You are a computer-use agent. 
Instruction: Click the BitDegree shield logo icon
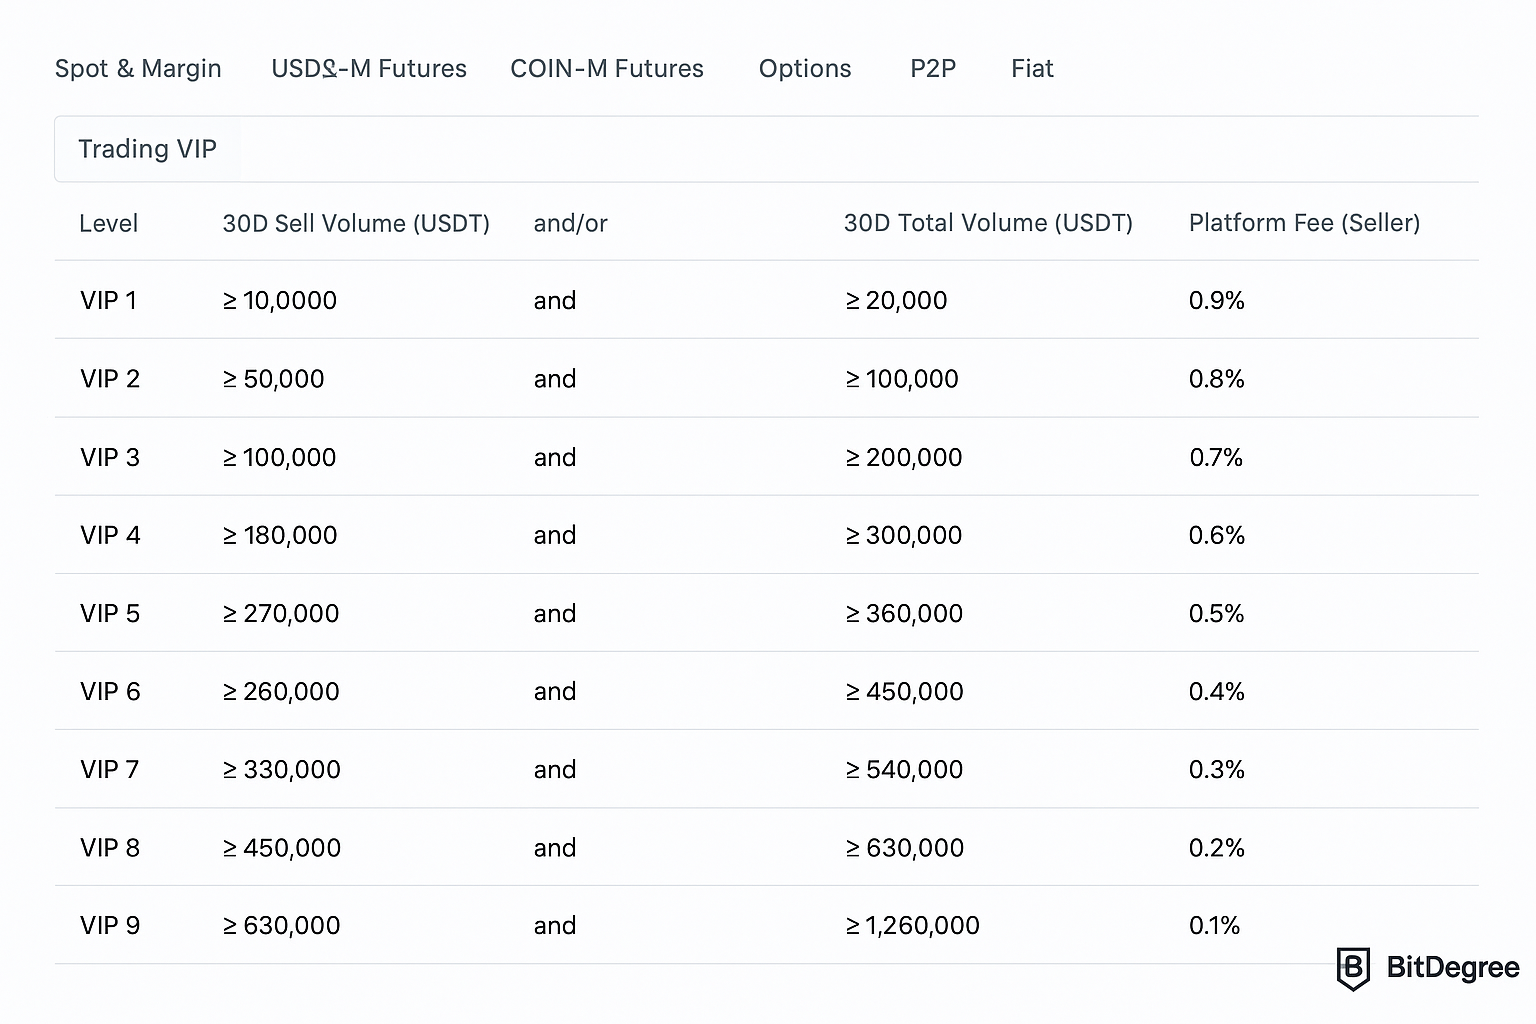coord(1353,968)
